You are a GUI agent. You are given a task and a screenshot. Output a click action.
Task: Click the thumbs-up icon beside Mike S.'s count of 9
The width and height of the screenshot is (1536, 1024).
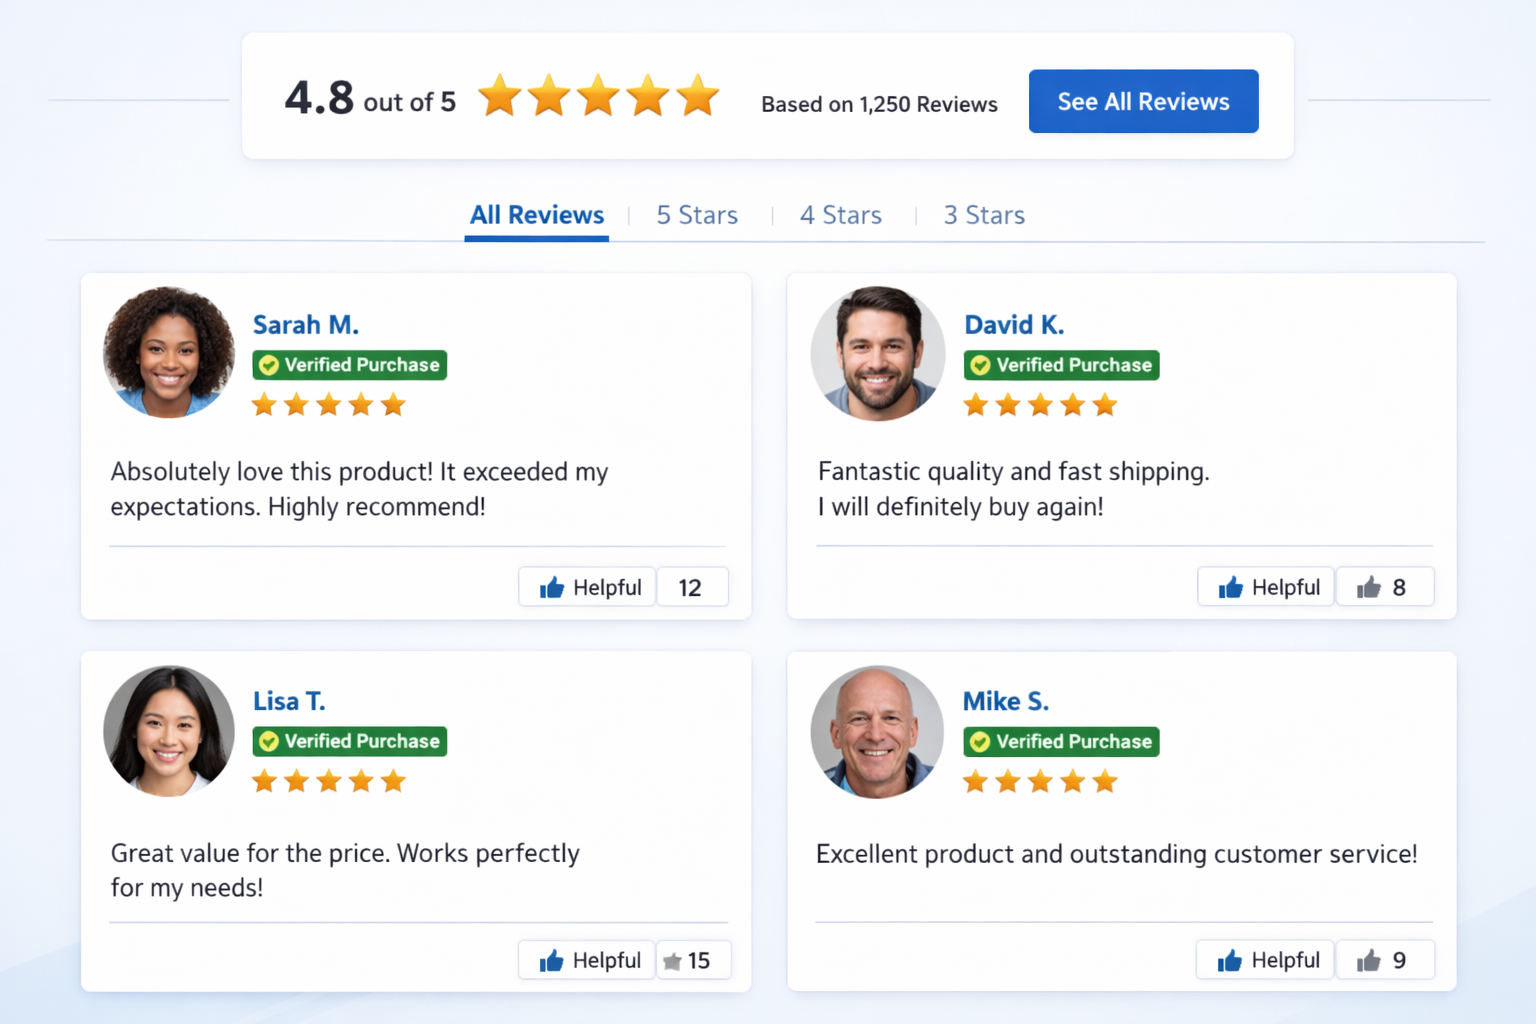[x=1369, y=960]
